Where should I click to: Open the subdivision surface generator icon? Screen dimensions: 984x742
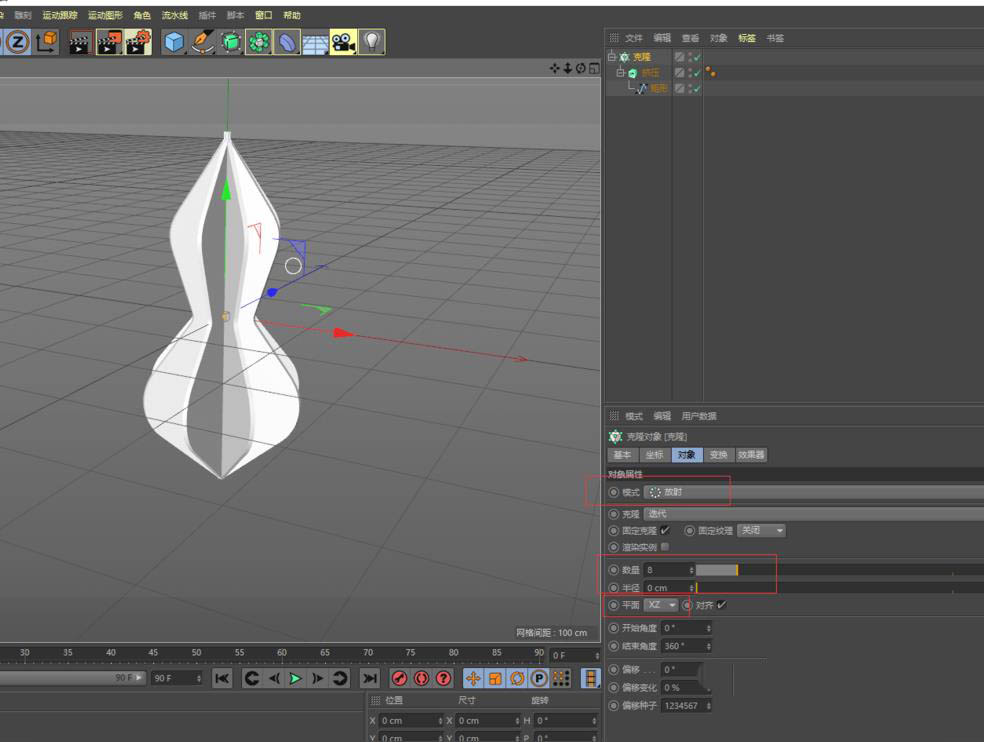[x=230, y=42]
